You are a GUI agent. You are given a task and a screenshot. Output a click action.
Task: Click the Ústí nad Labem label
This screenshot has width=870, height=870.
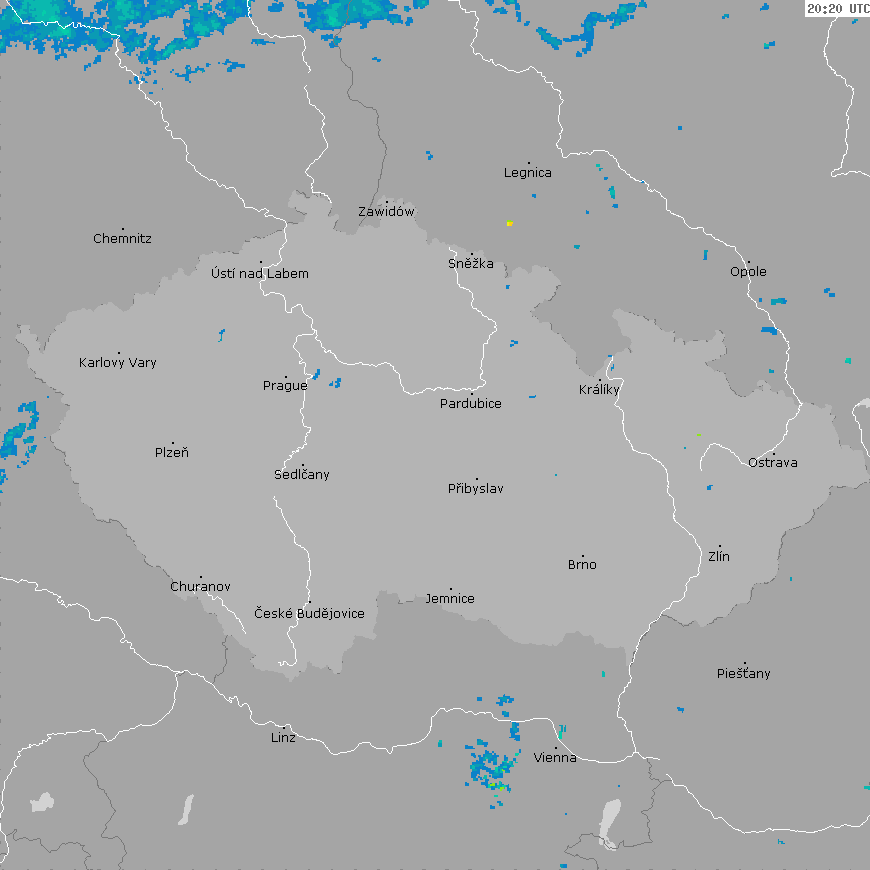[x=260, y=274]
